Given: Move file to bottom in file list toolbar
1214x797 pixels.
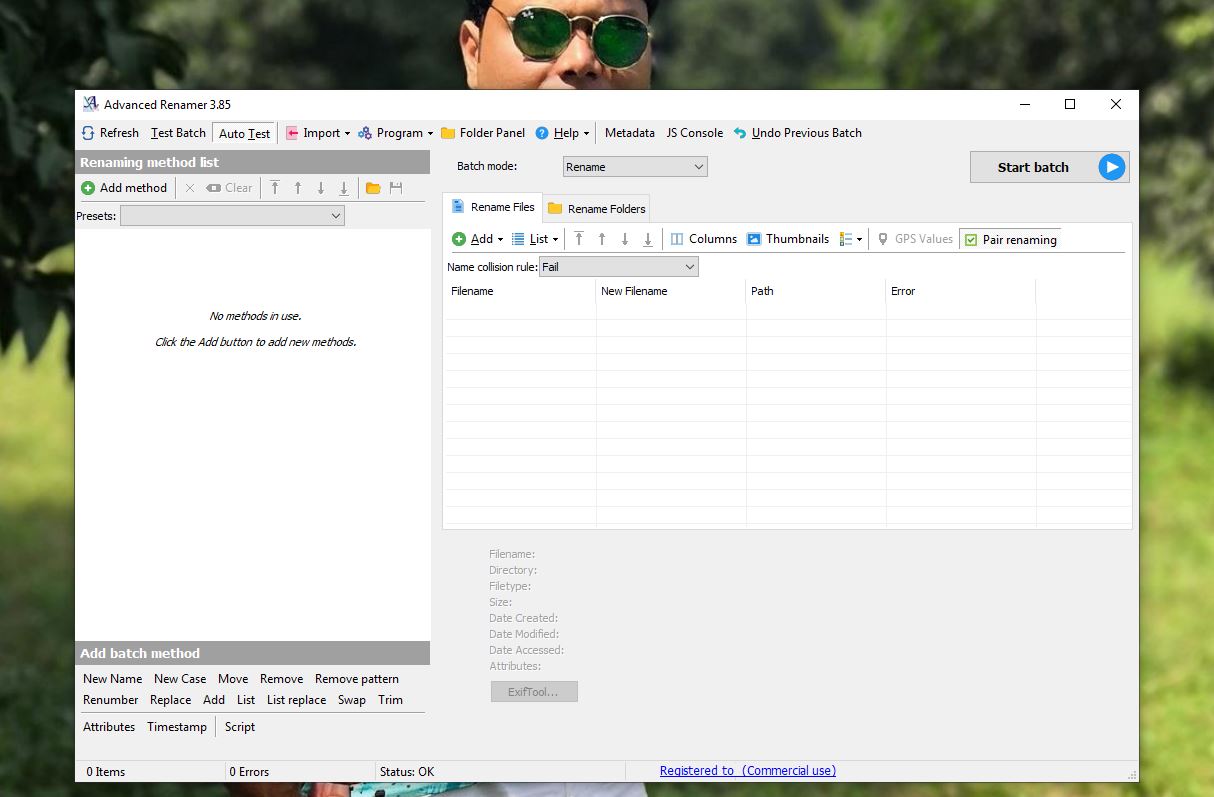Looking at the screenshot, I should (648, 239).
